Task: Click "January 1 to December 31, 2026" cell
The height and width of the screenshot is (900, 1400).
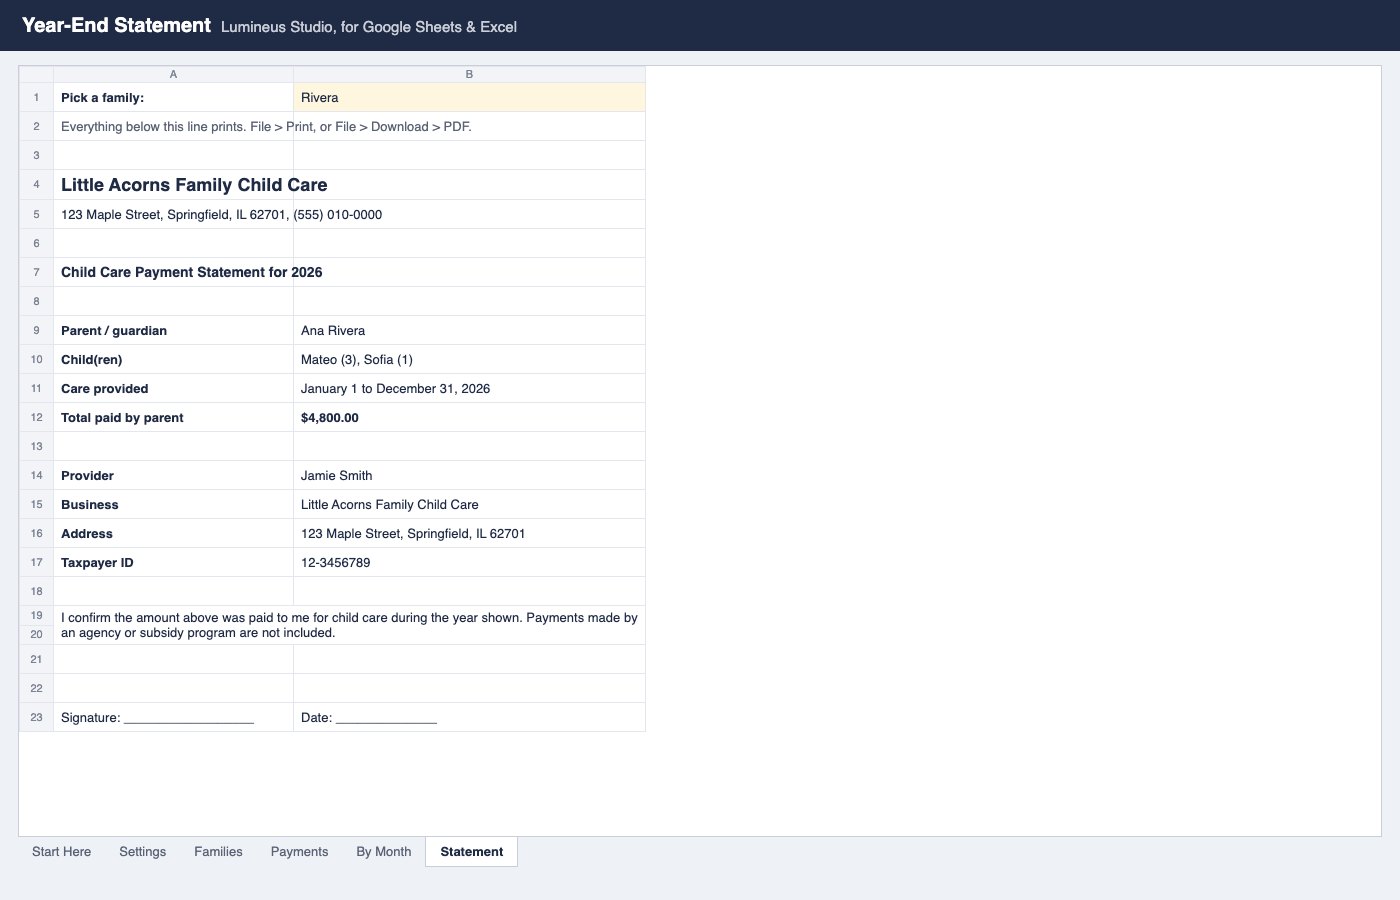Action: (469, 389)
